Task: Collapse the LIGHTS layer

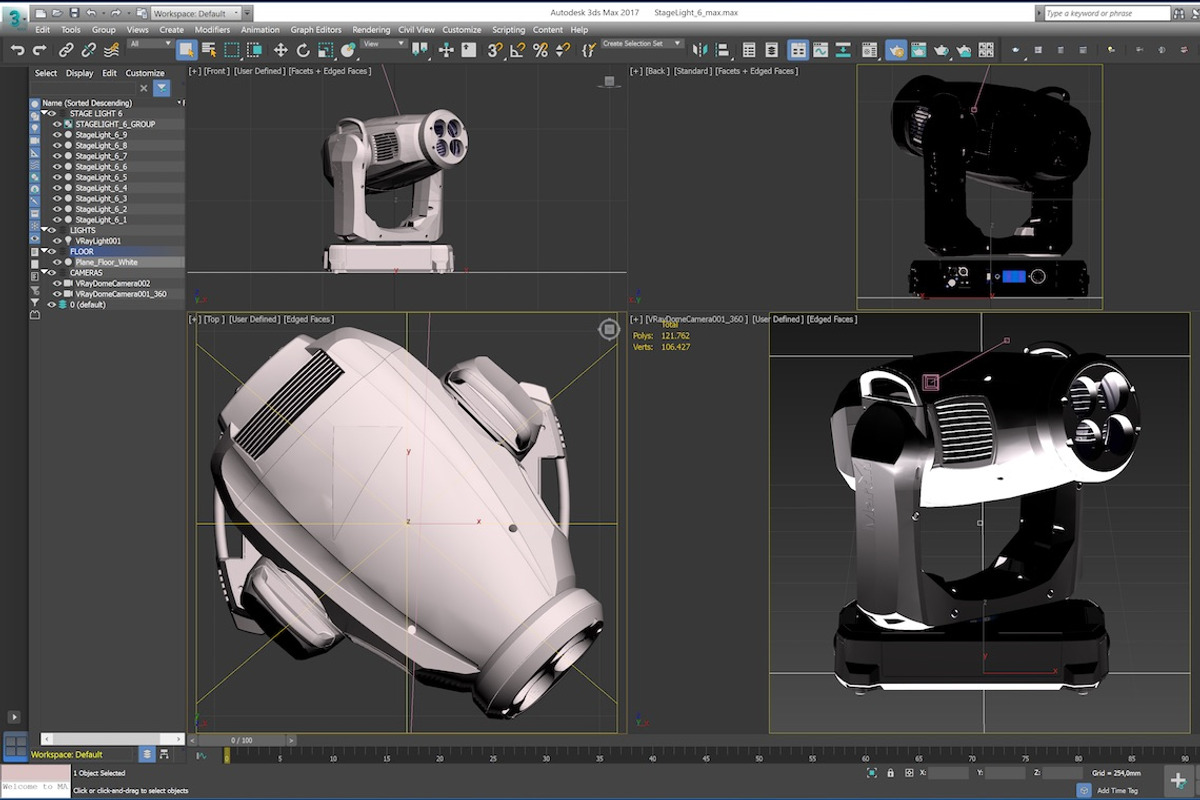Action: pyautogui.click(x=44, y=230)
